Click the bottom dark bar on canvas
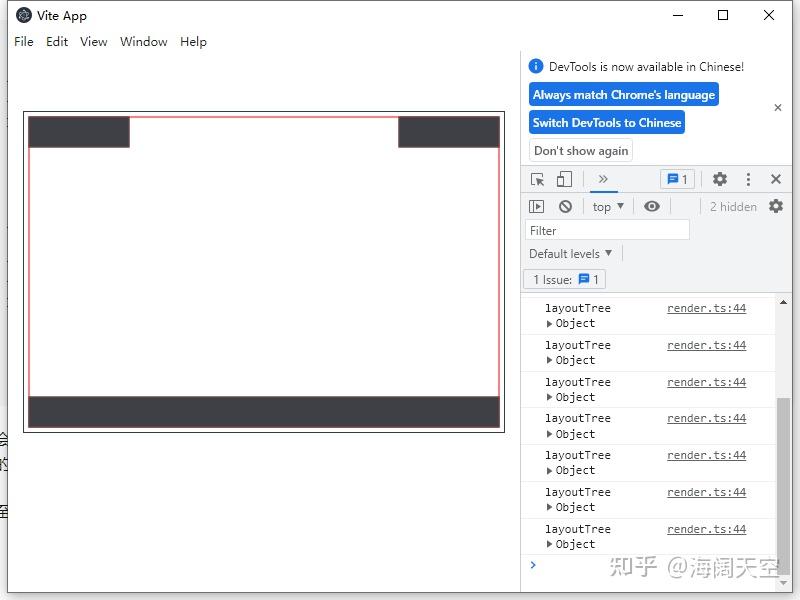This screenshot has width=800, height=600. (264, 412)
